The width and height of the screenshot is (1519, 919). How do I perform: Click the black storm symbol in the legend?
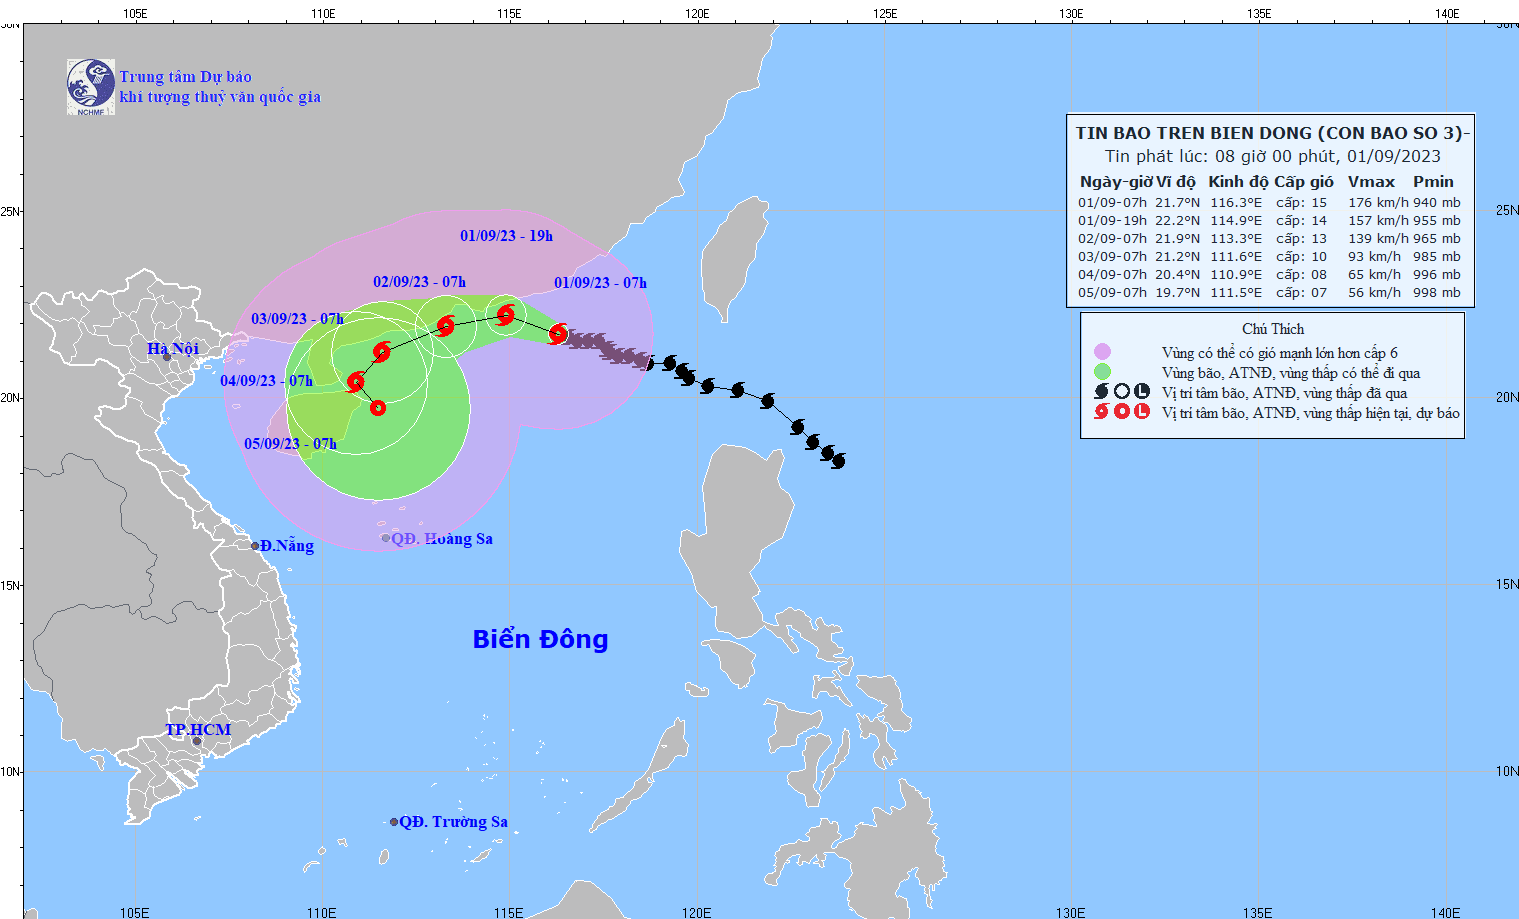tap(1102, 392)
